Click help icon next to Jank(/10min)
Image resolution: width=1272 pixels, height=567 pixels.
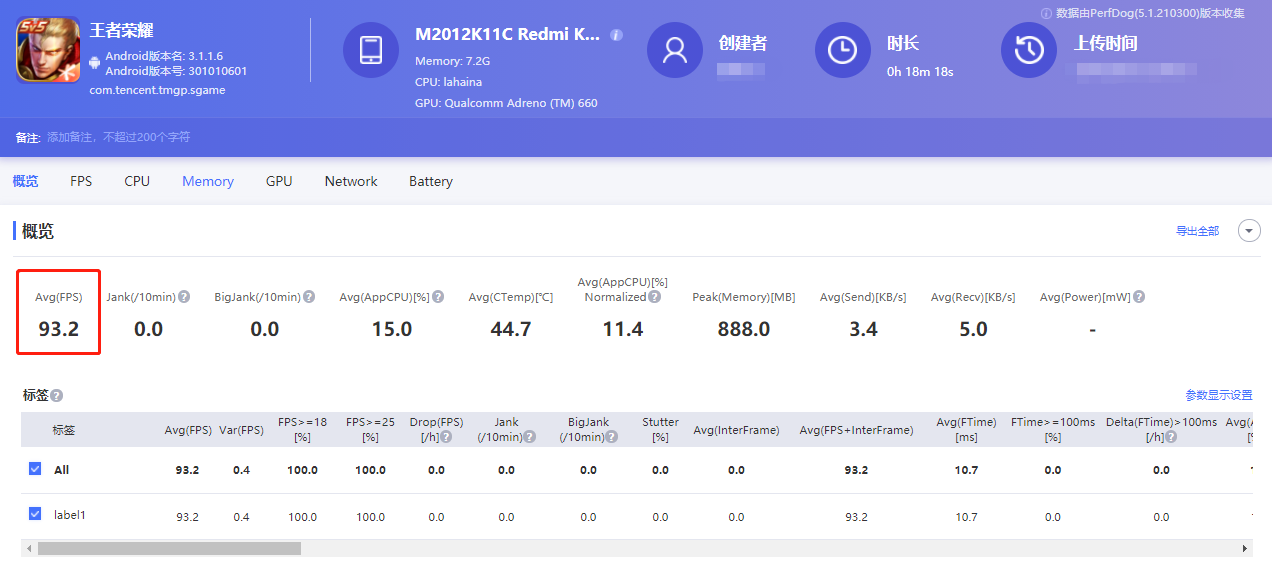(x=184, y=297)
